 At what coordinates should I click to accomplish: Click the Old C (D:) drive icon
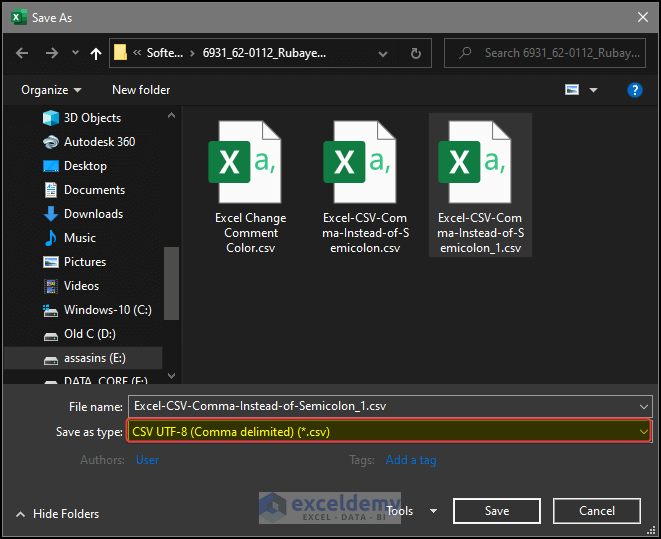tap(51, 336)
